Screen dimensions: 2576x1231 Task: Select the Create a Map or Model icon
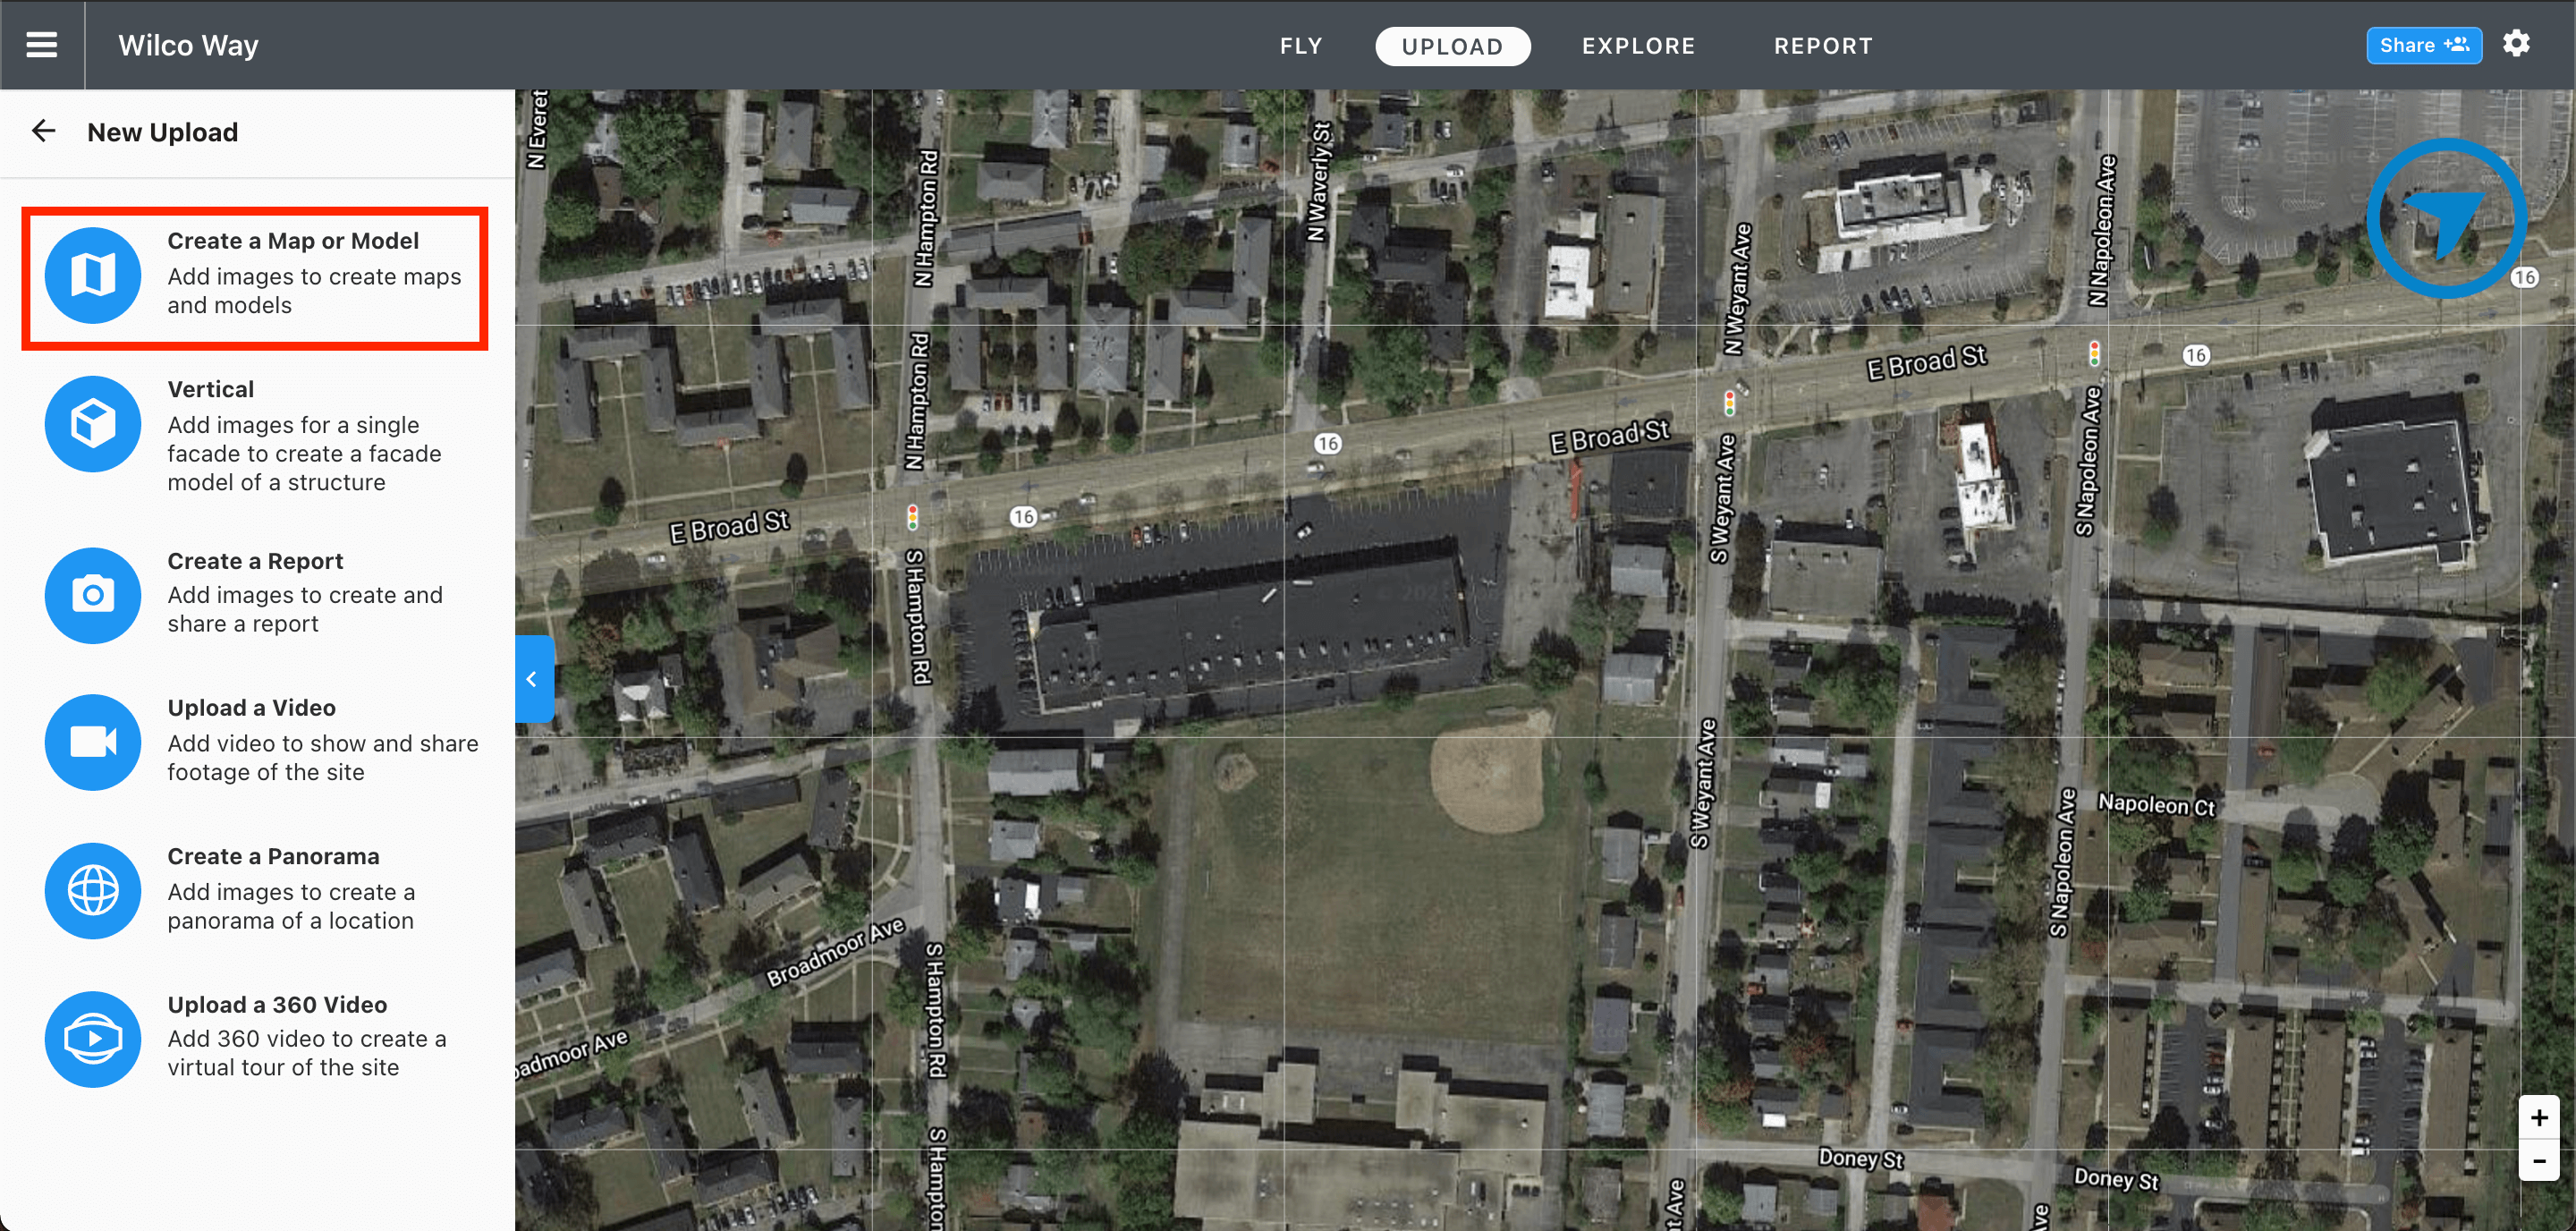tap(94, 275)
